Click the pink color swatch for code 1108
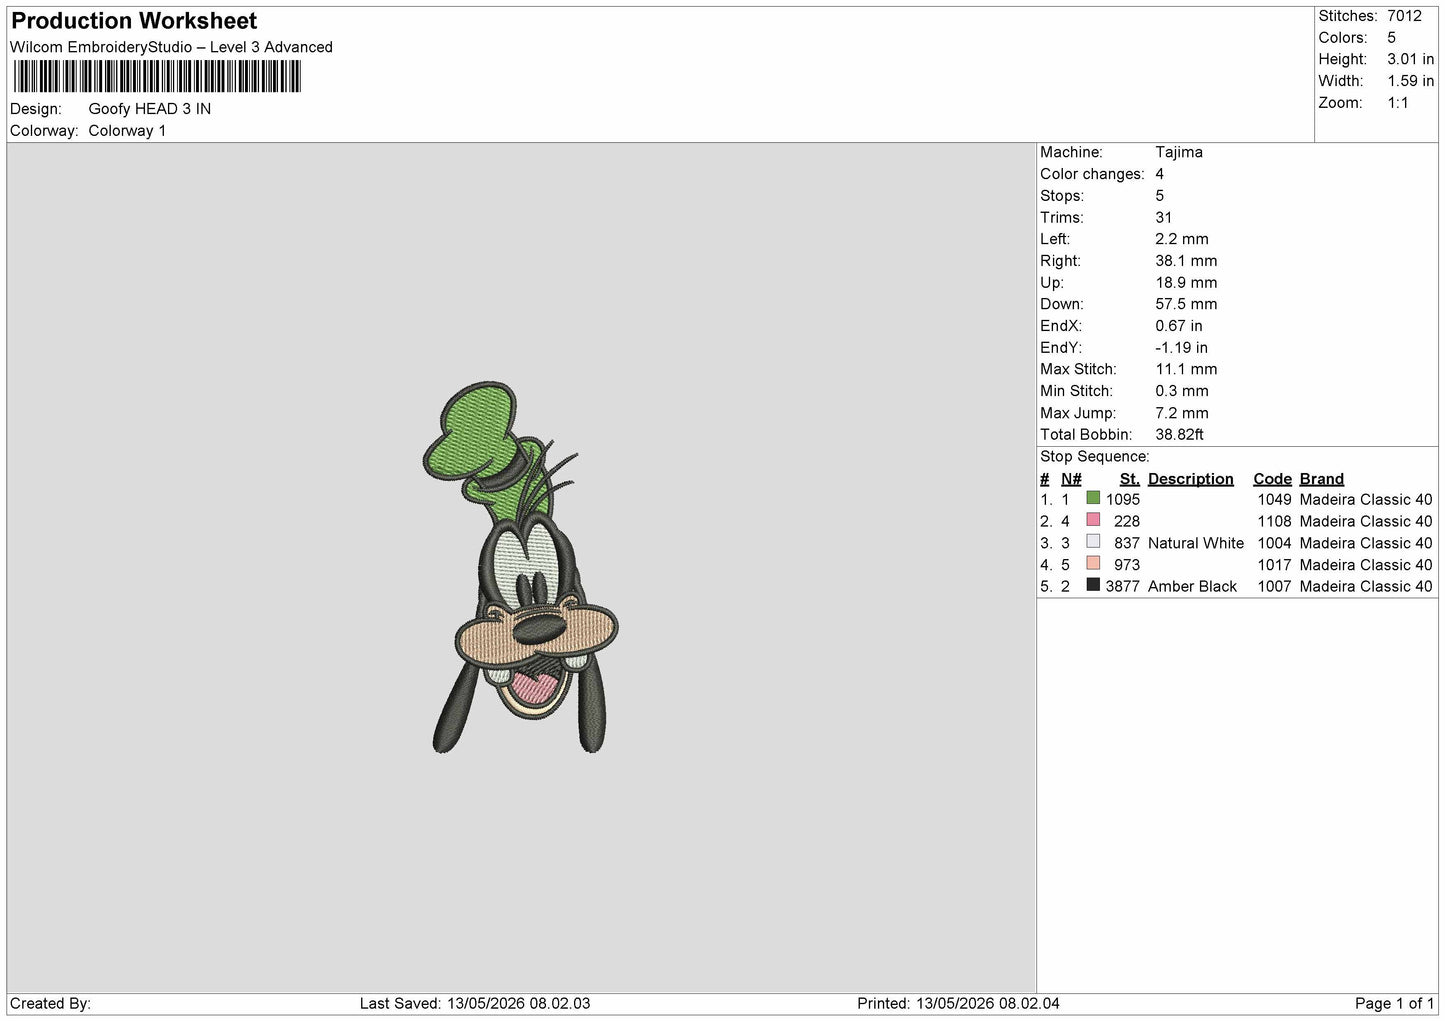This screenshot has width=1445, height=1021. pyautogui.click(x=1093, y=520)
